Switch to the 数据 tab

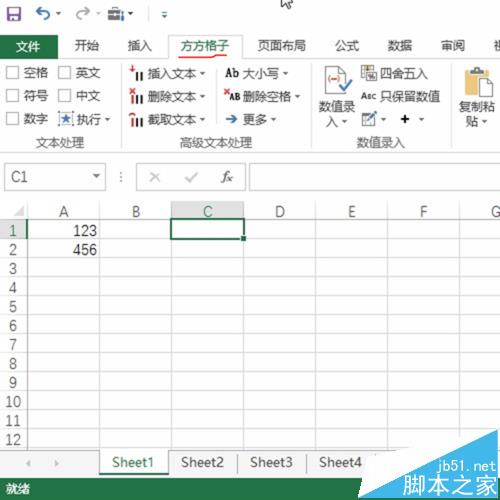click(400, 45)
